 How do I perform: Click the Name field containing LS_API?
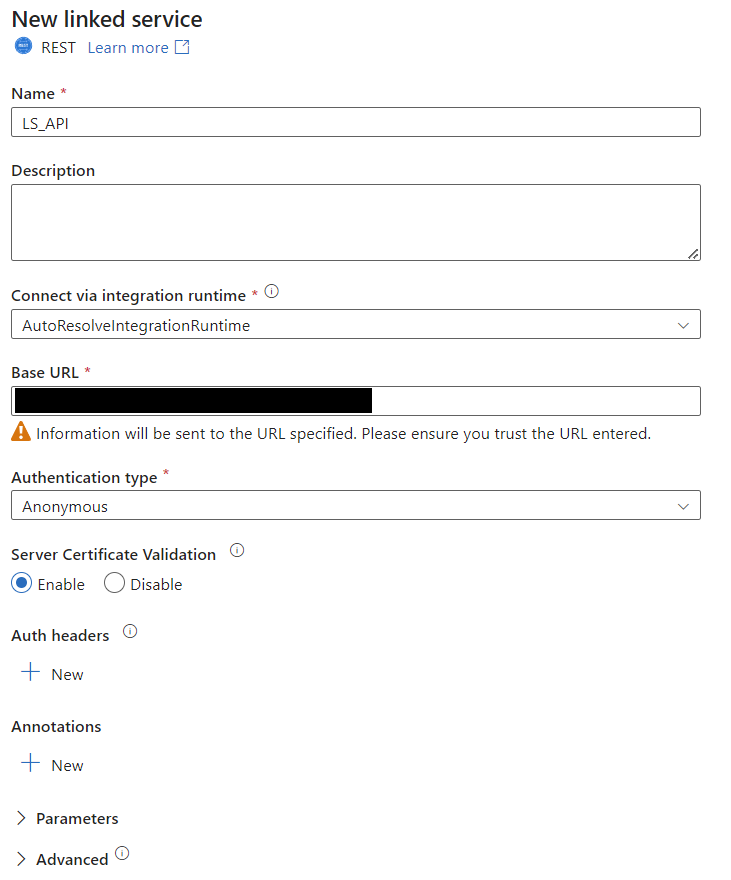point(356,122)
